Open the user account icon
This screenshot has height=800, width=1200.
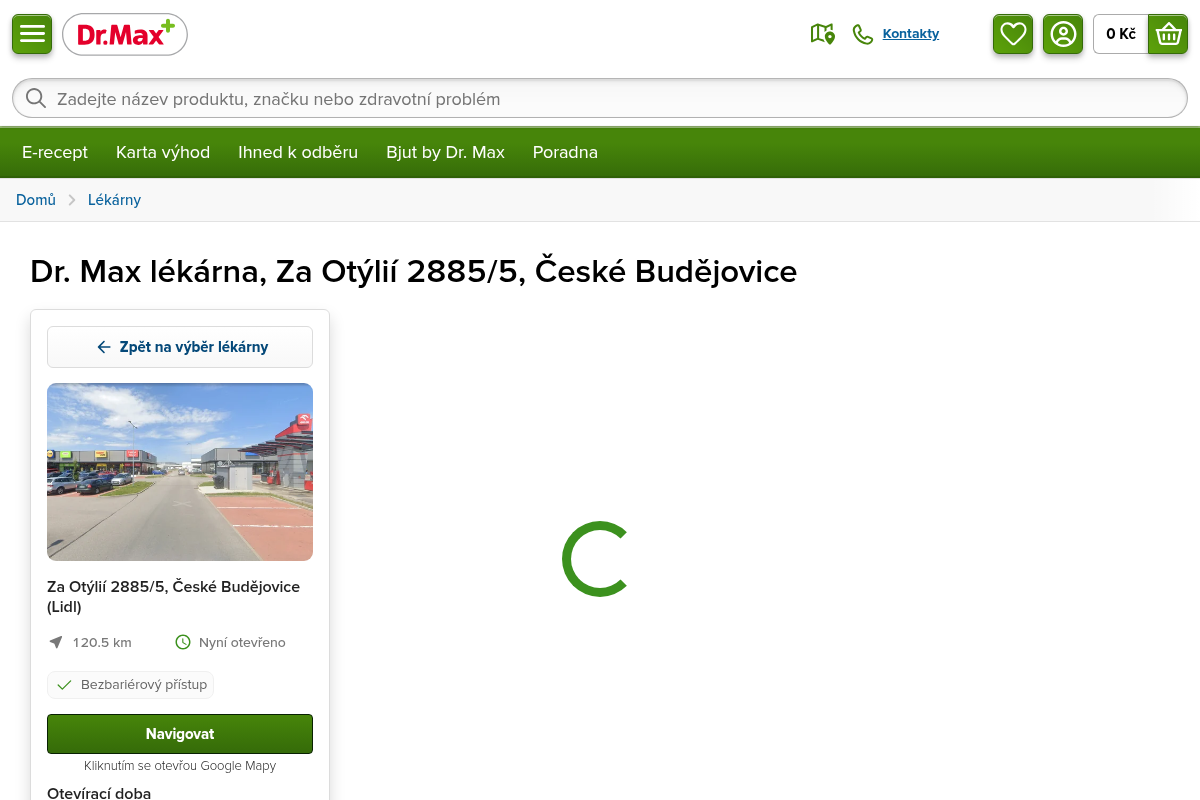[x=1063, y=34]
